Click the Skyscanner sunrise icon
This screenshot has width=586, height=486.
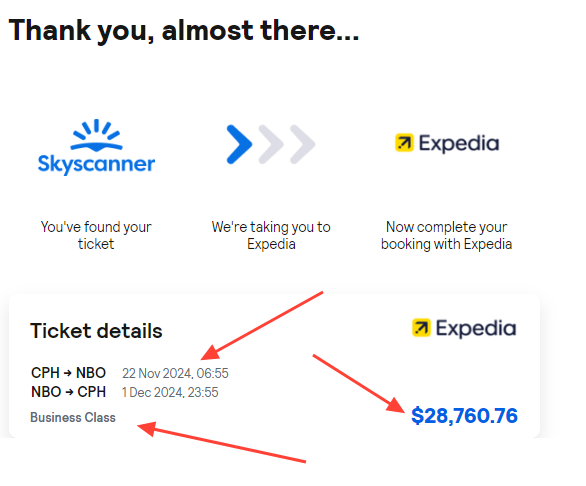coord(96,135)
